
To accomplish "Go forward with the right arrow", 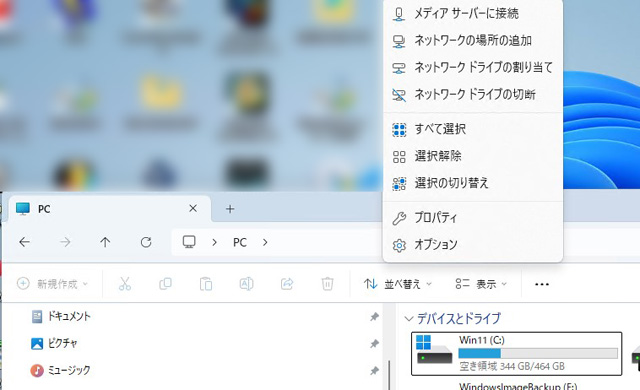I will 65,242.
